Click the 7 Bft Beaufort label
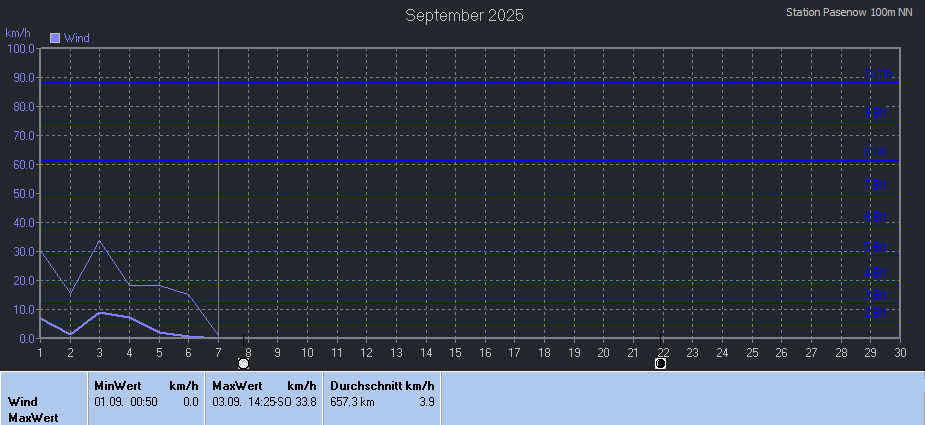 [x=875, y=185]
